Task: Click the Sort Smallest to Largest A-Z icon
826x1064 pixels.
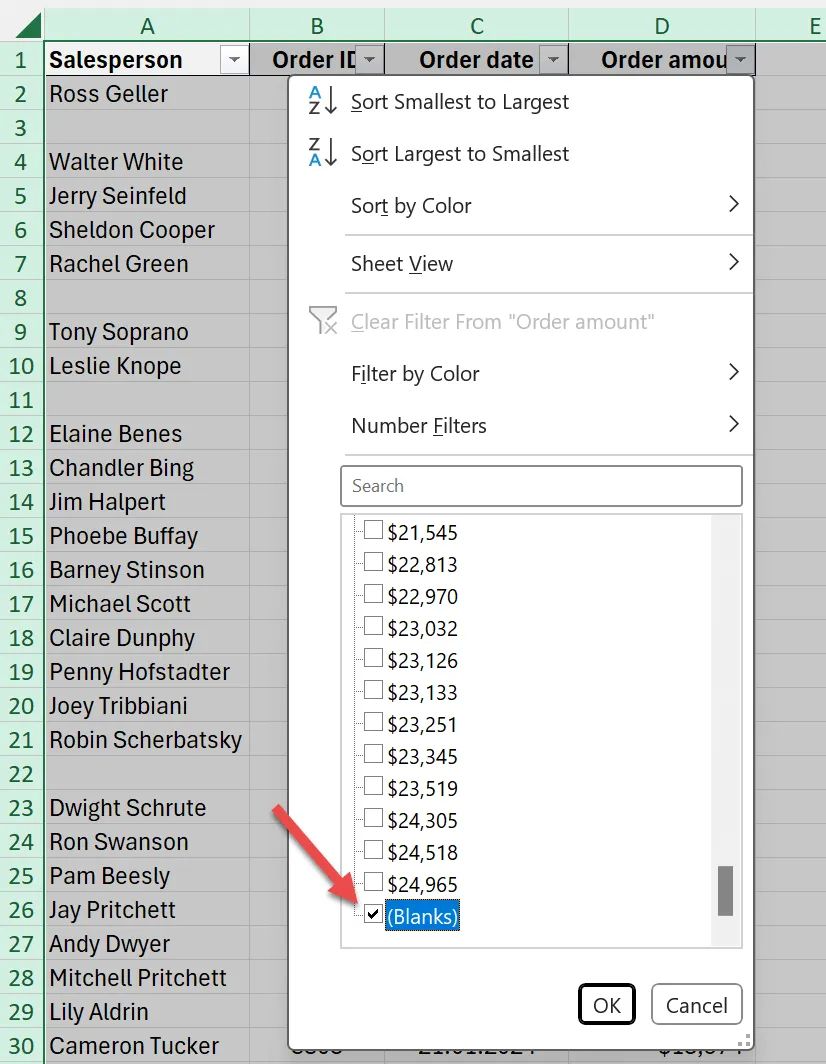Action: [322, 102]
